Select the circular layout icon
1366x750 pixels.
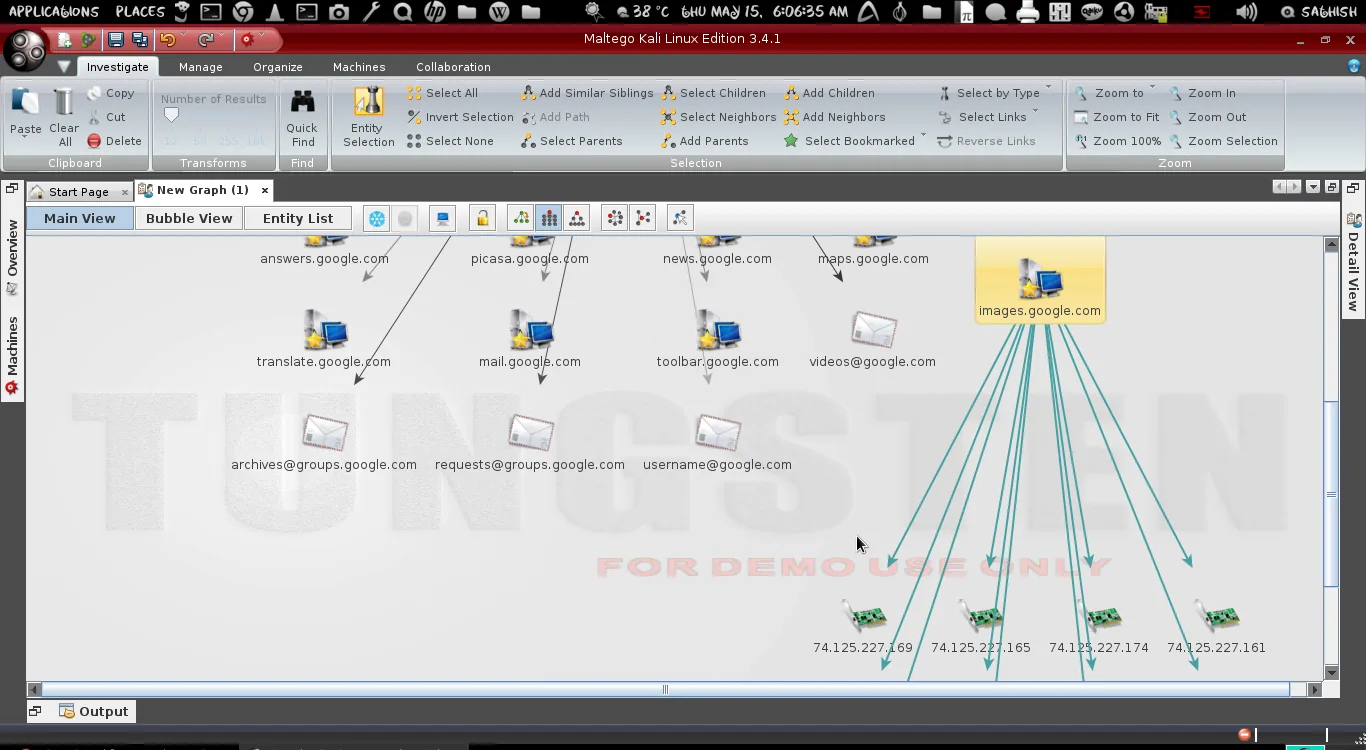615,218
